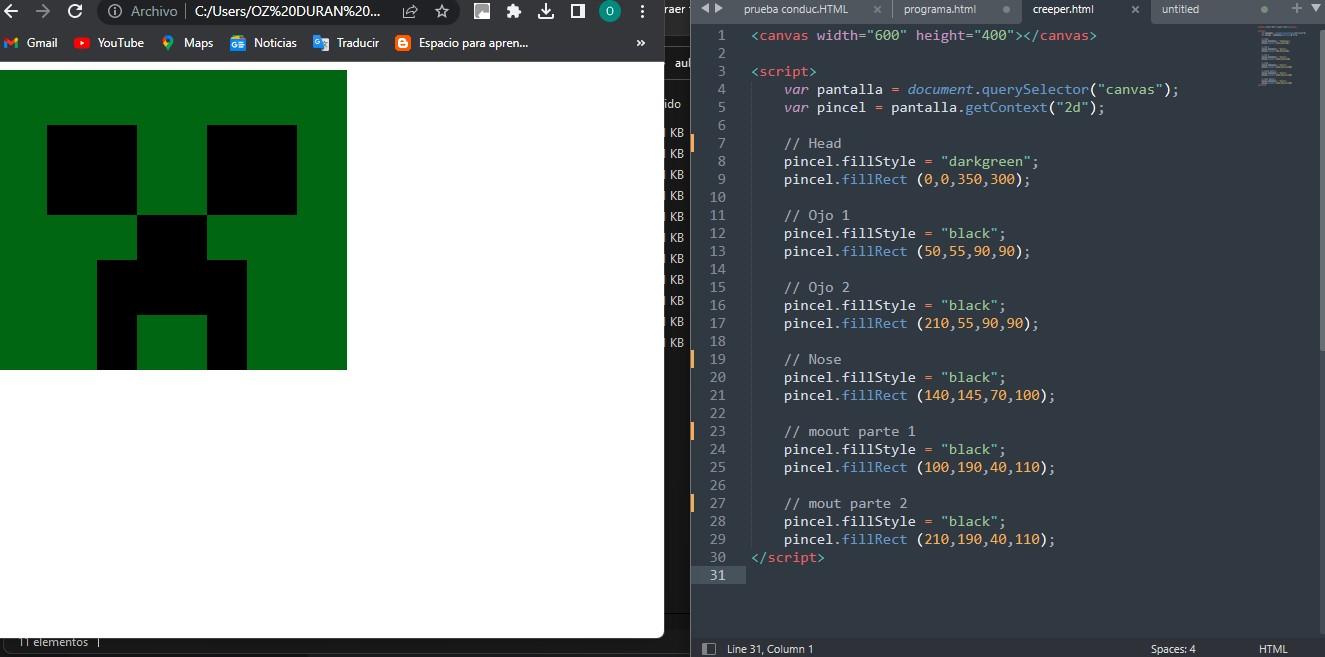Click the forward navigation arrow in Chrome
The width and height of the screenshot is (1325, 657).
point(43,11)
